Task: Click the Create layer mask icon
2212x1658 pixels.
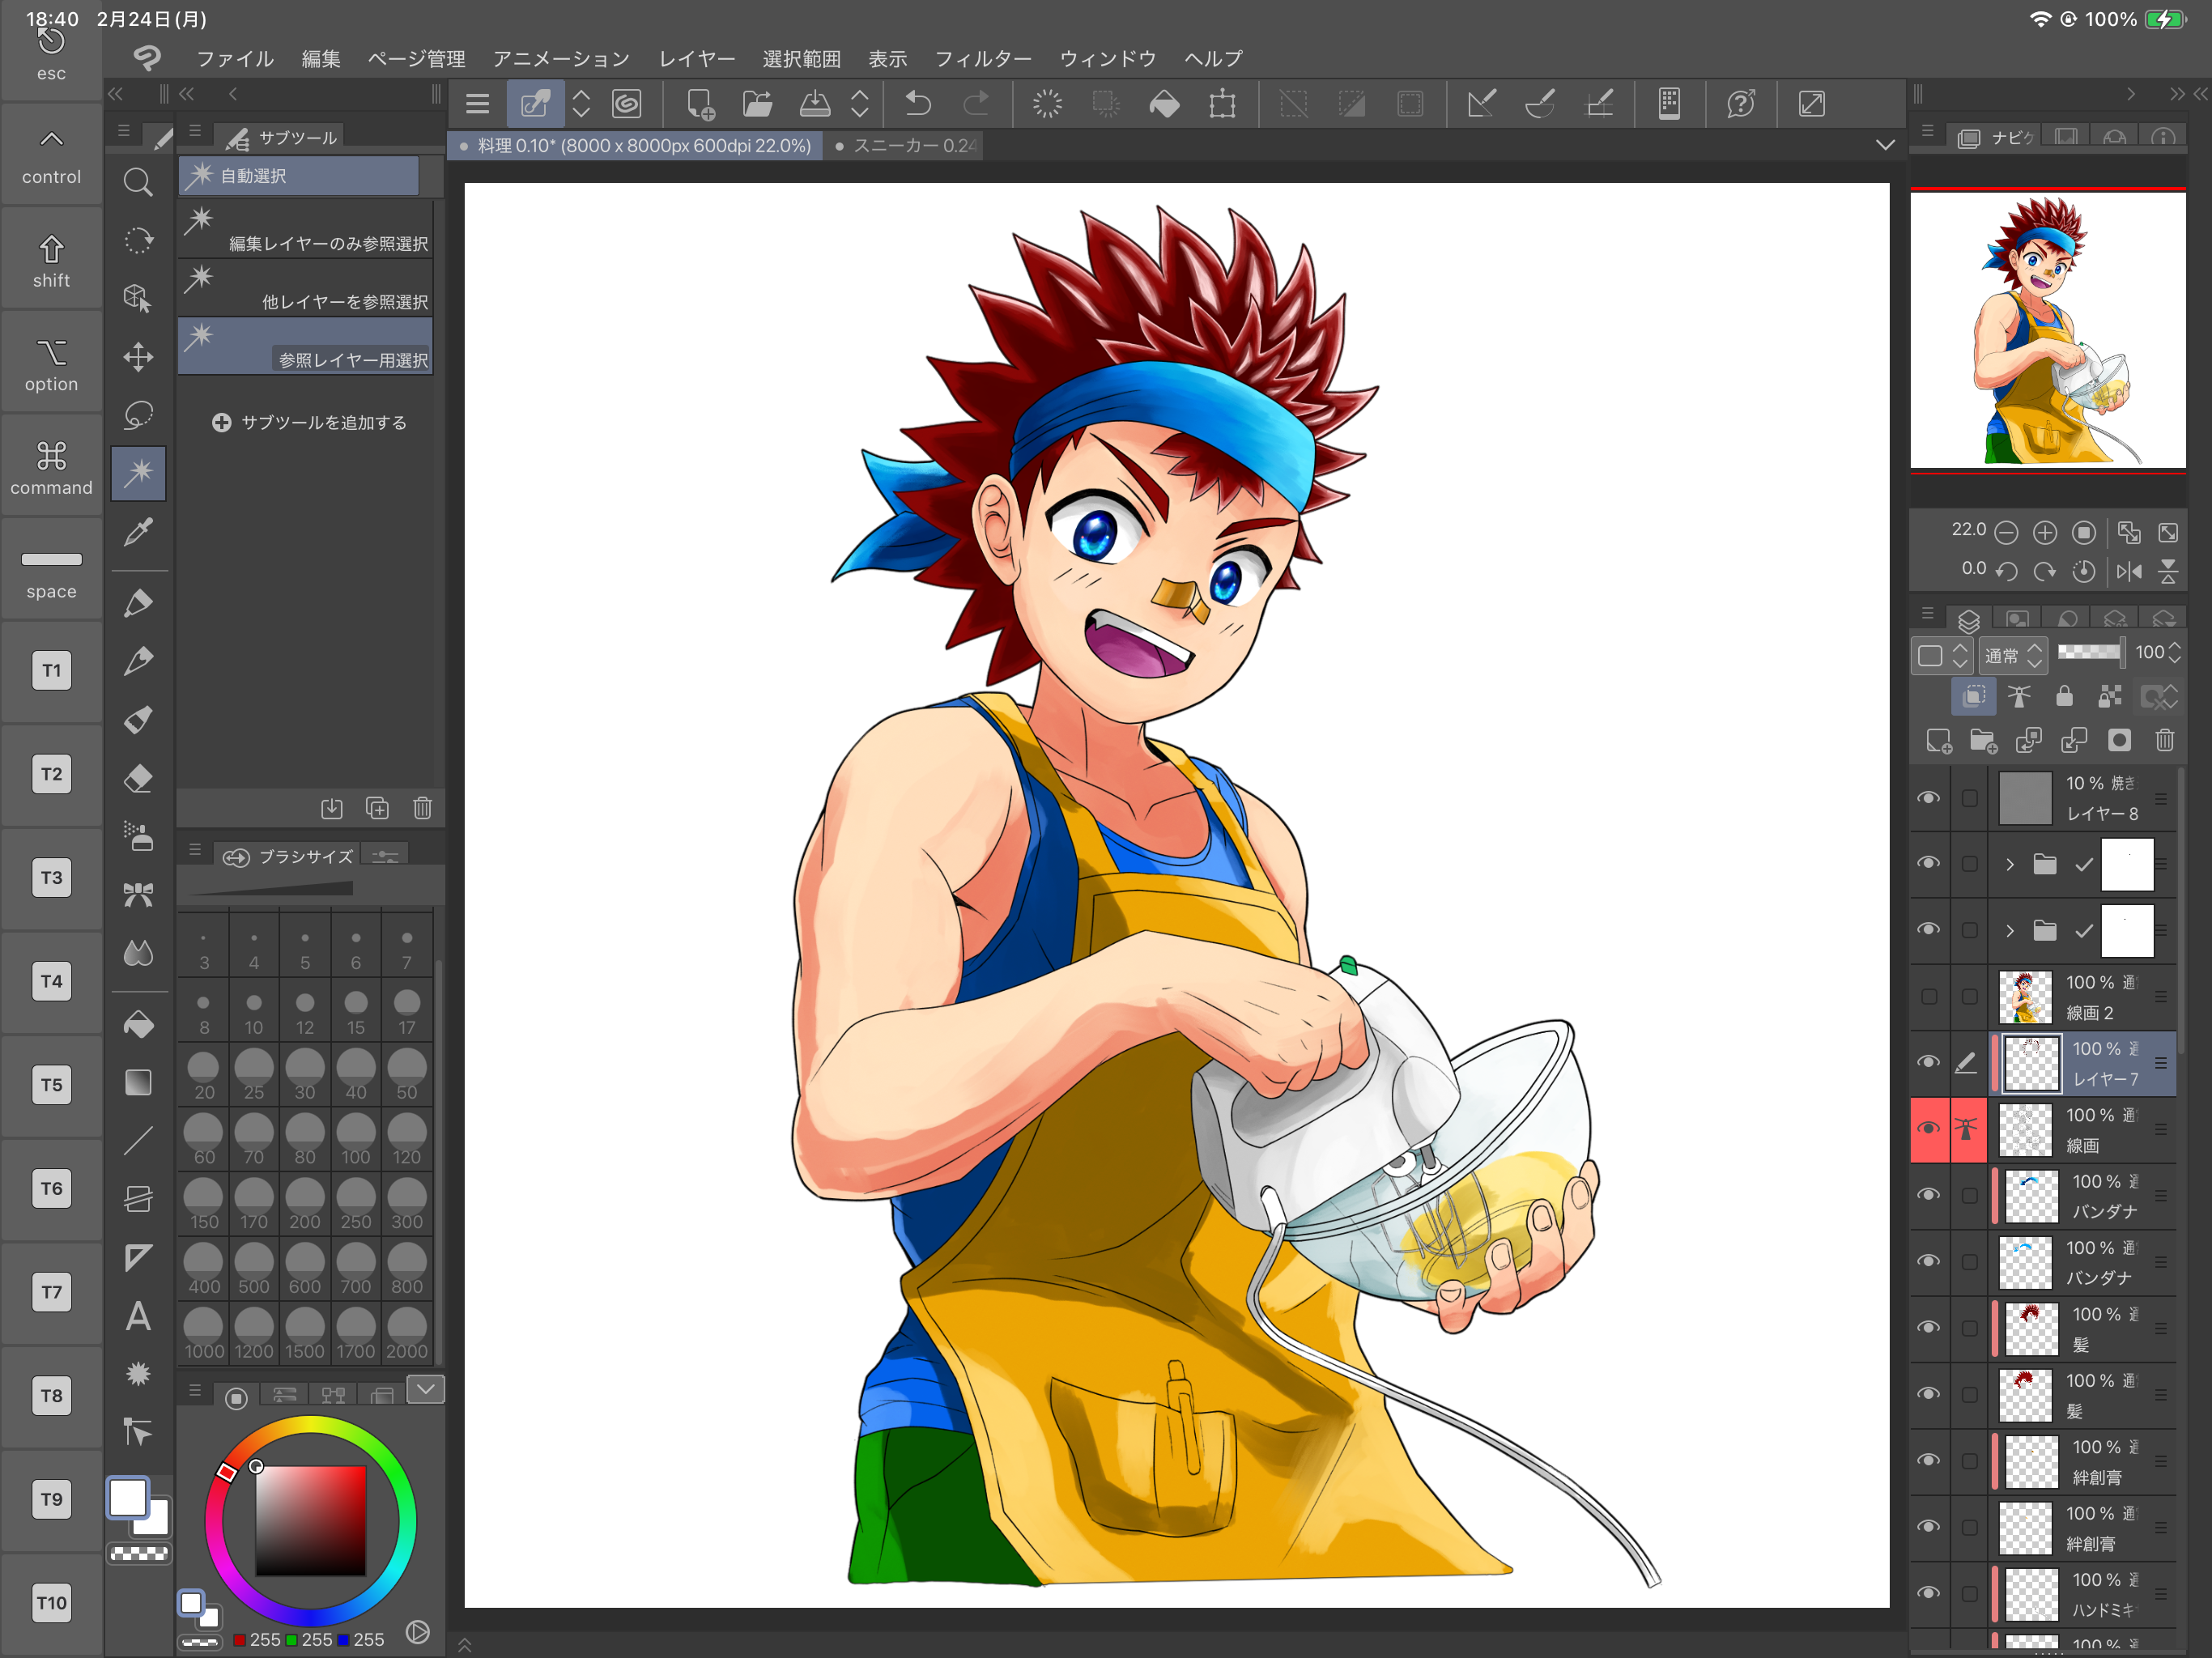Action: (x=2119, y=740)
